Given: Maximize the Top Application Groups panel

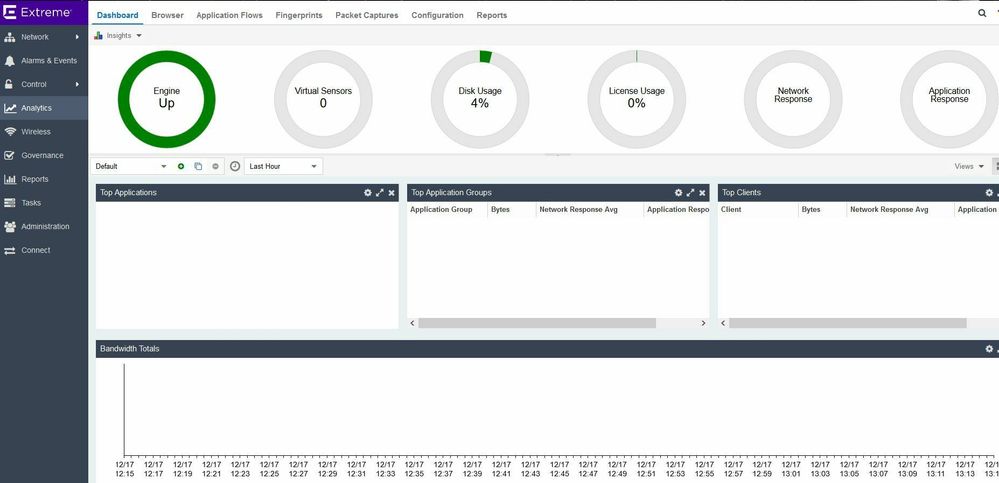Looking at the screenshot, I should click(x=691, y=192).
